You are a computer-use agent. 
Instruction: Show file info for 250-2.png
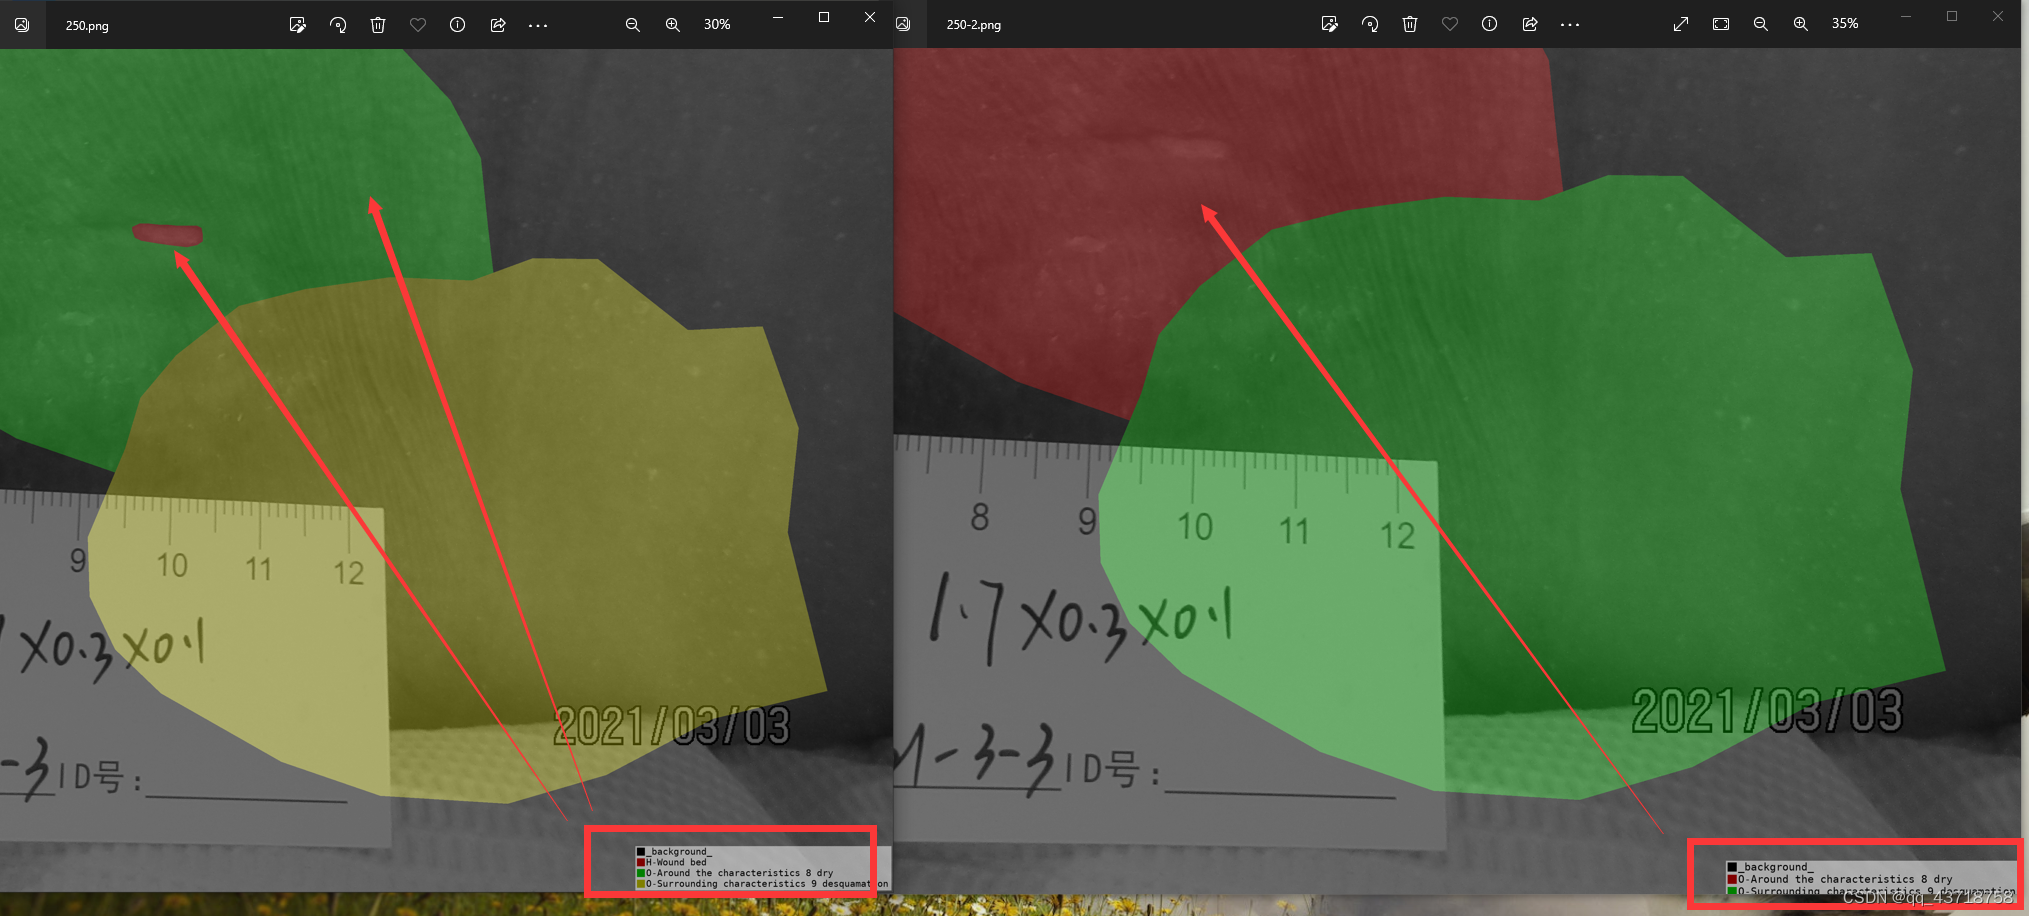pos(1489,24)
